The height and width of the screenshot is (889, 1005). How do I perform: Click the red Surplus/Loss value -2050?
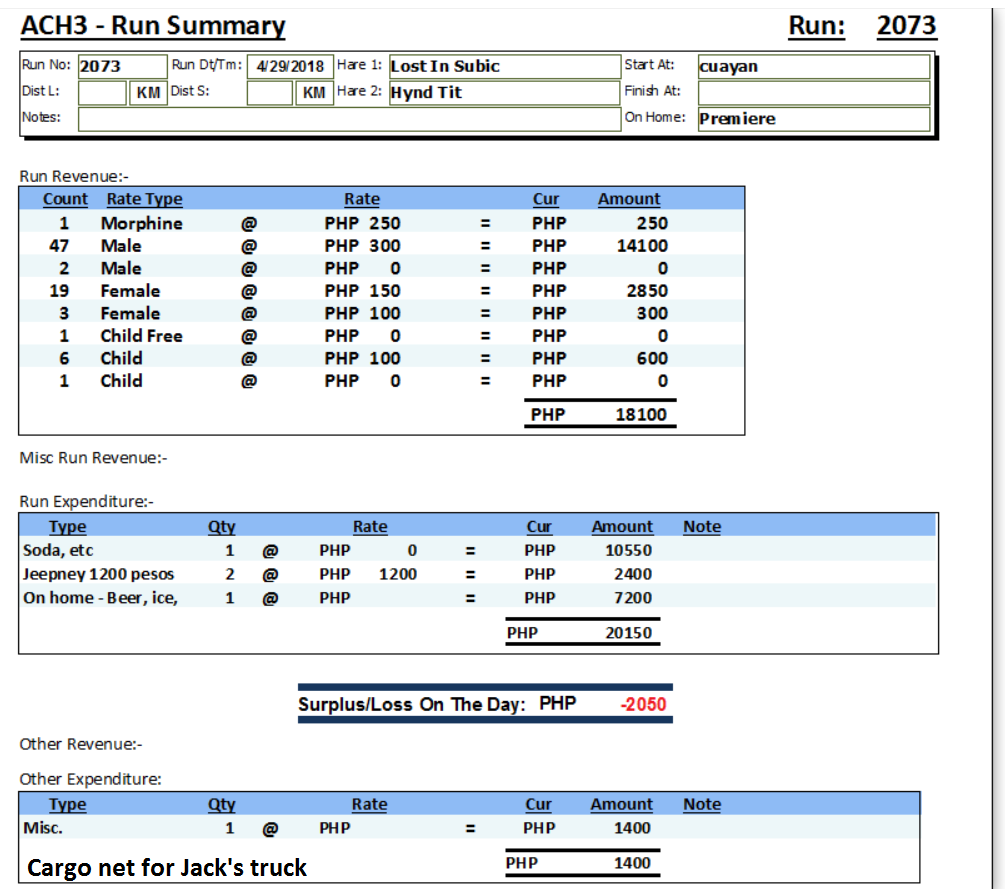643,704
